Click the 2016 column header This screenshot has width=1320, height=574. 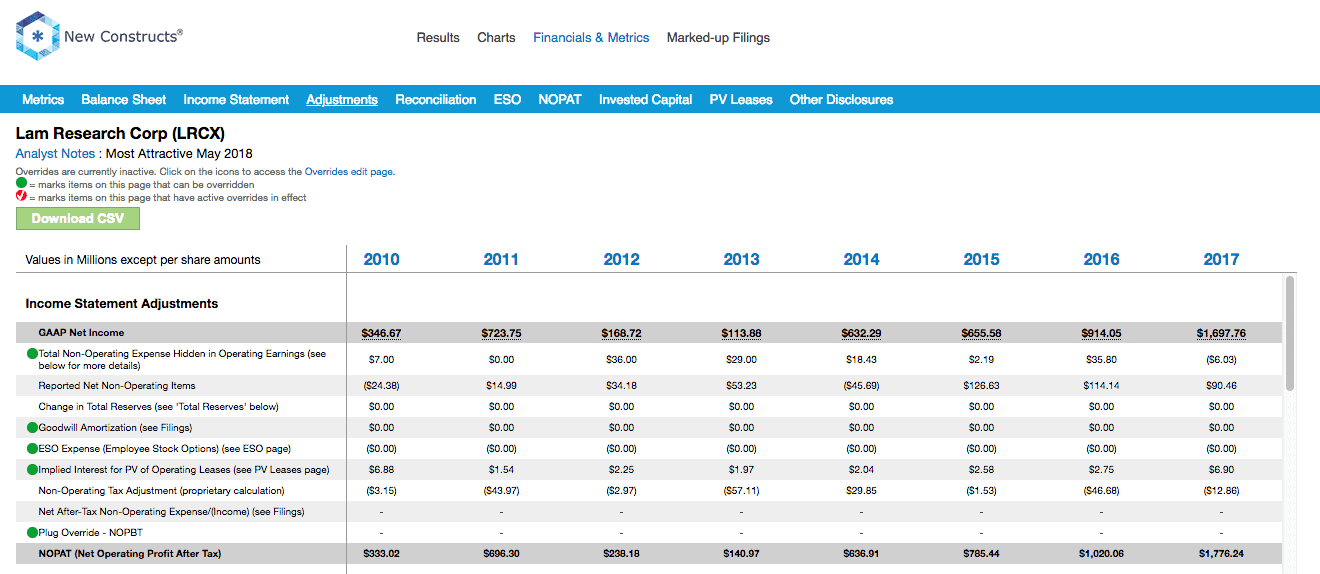(1101, 259)
